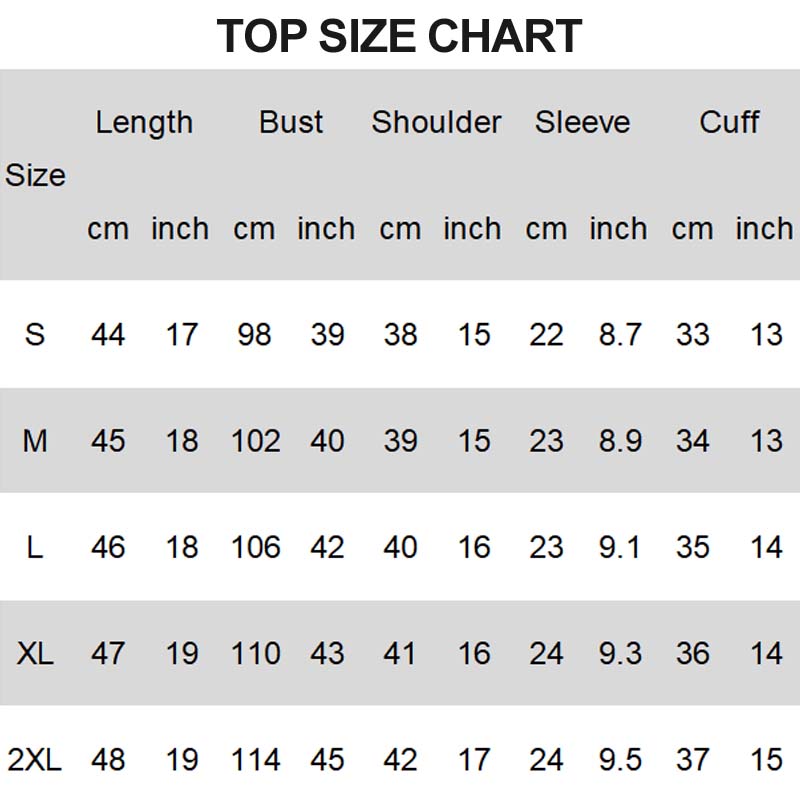Click the Shoulder column header
Screen dimensions: 800x800
coord(436,122)
